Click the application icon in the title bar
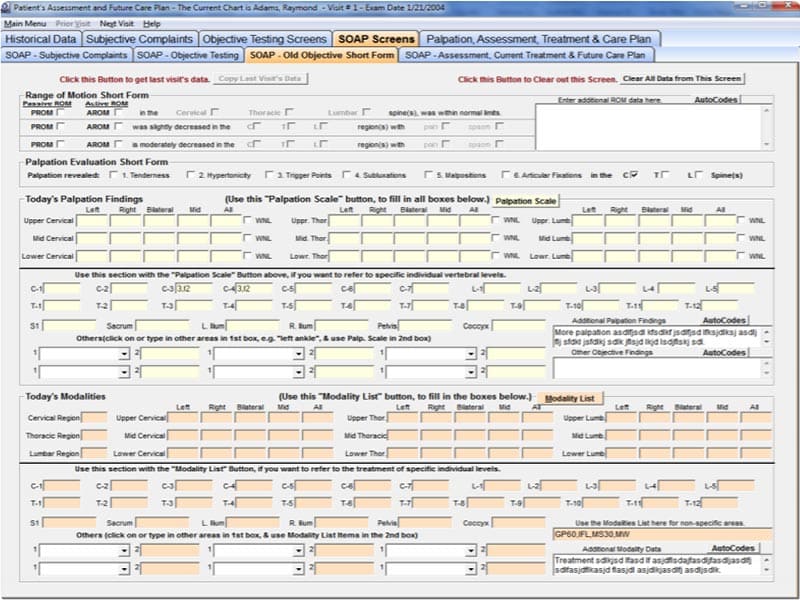Image resolution: width=800 pixels, height=600 pixels. tap(6, 8)
